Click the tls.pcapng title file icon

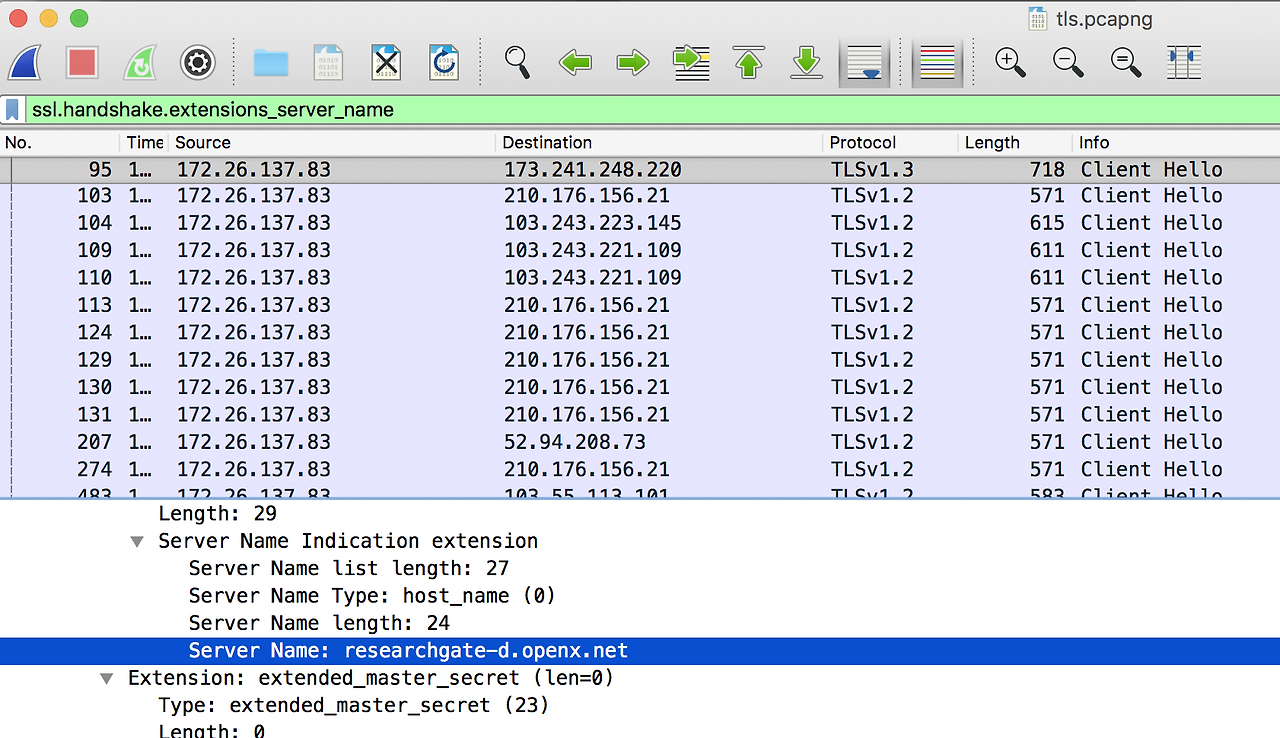point(1039,19)
